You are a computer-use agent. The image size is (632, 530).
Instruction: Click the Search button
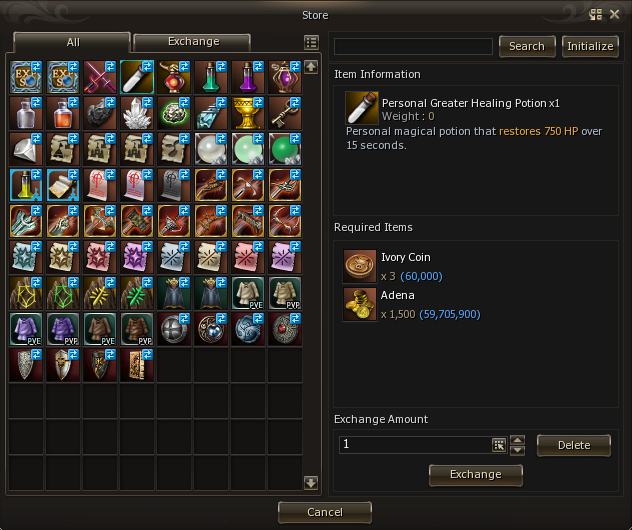tap(527, 46)
